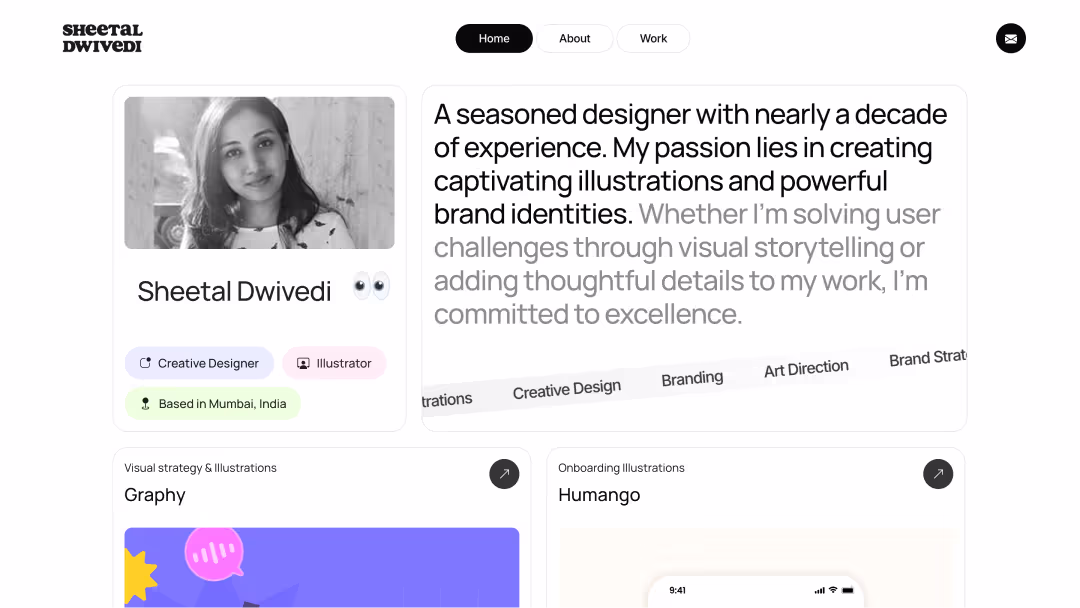Click the mail envelope contact icon
Image resolution: width=1080 pixels, height=608 pixels.
pyautogui.click(x=1010, y=39)
